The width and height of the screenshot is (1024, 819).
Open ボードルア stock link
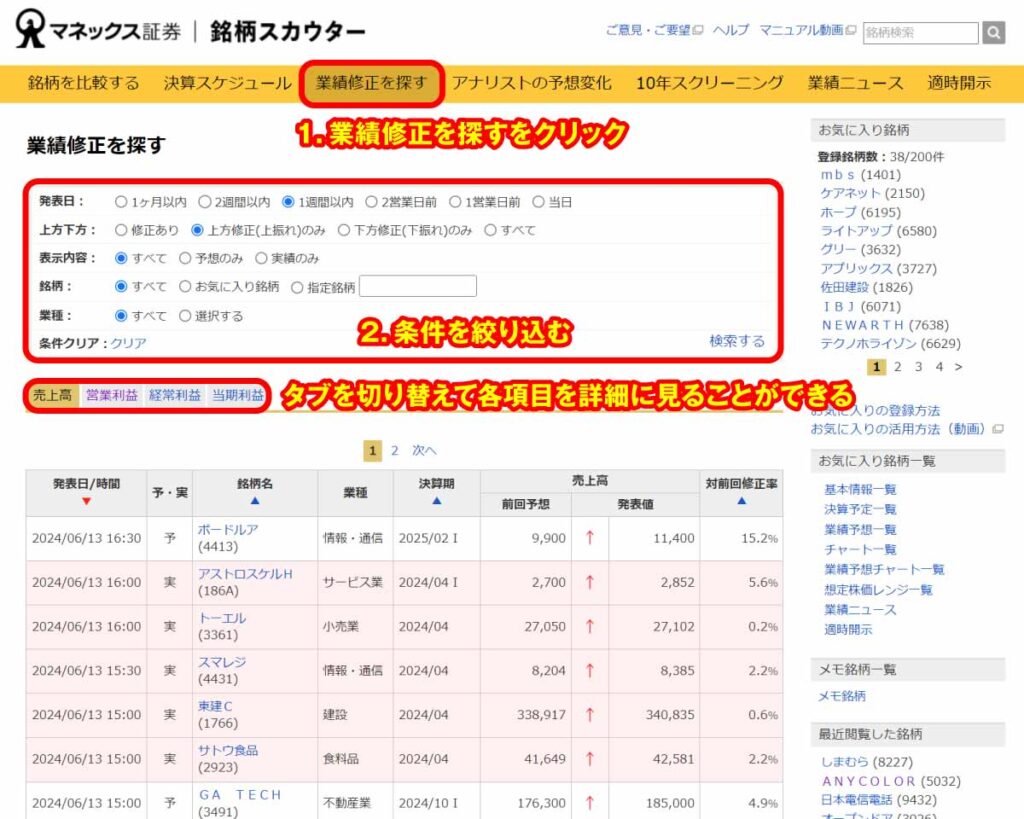(228, 530)
